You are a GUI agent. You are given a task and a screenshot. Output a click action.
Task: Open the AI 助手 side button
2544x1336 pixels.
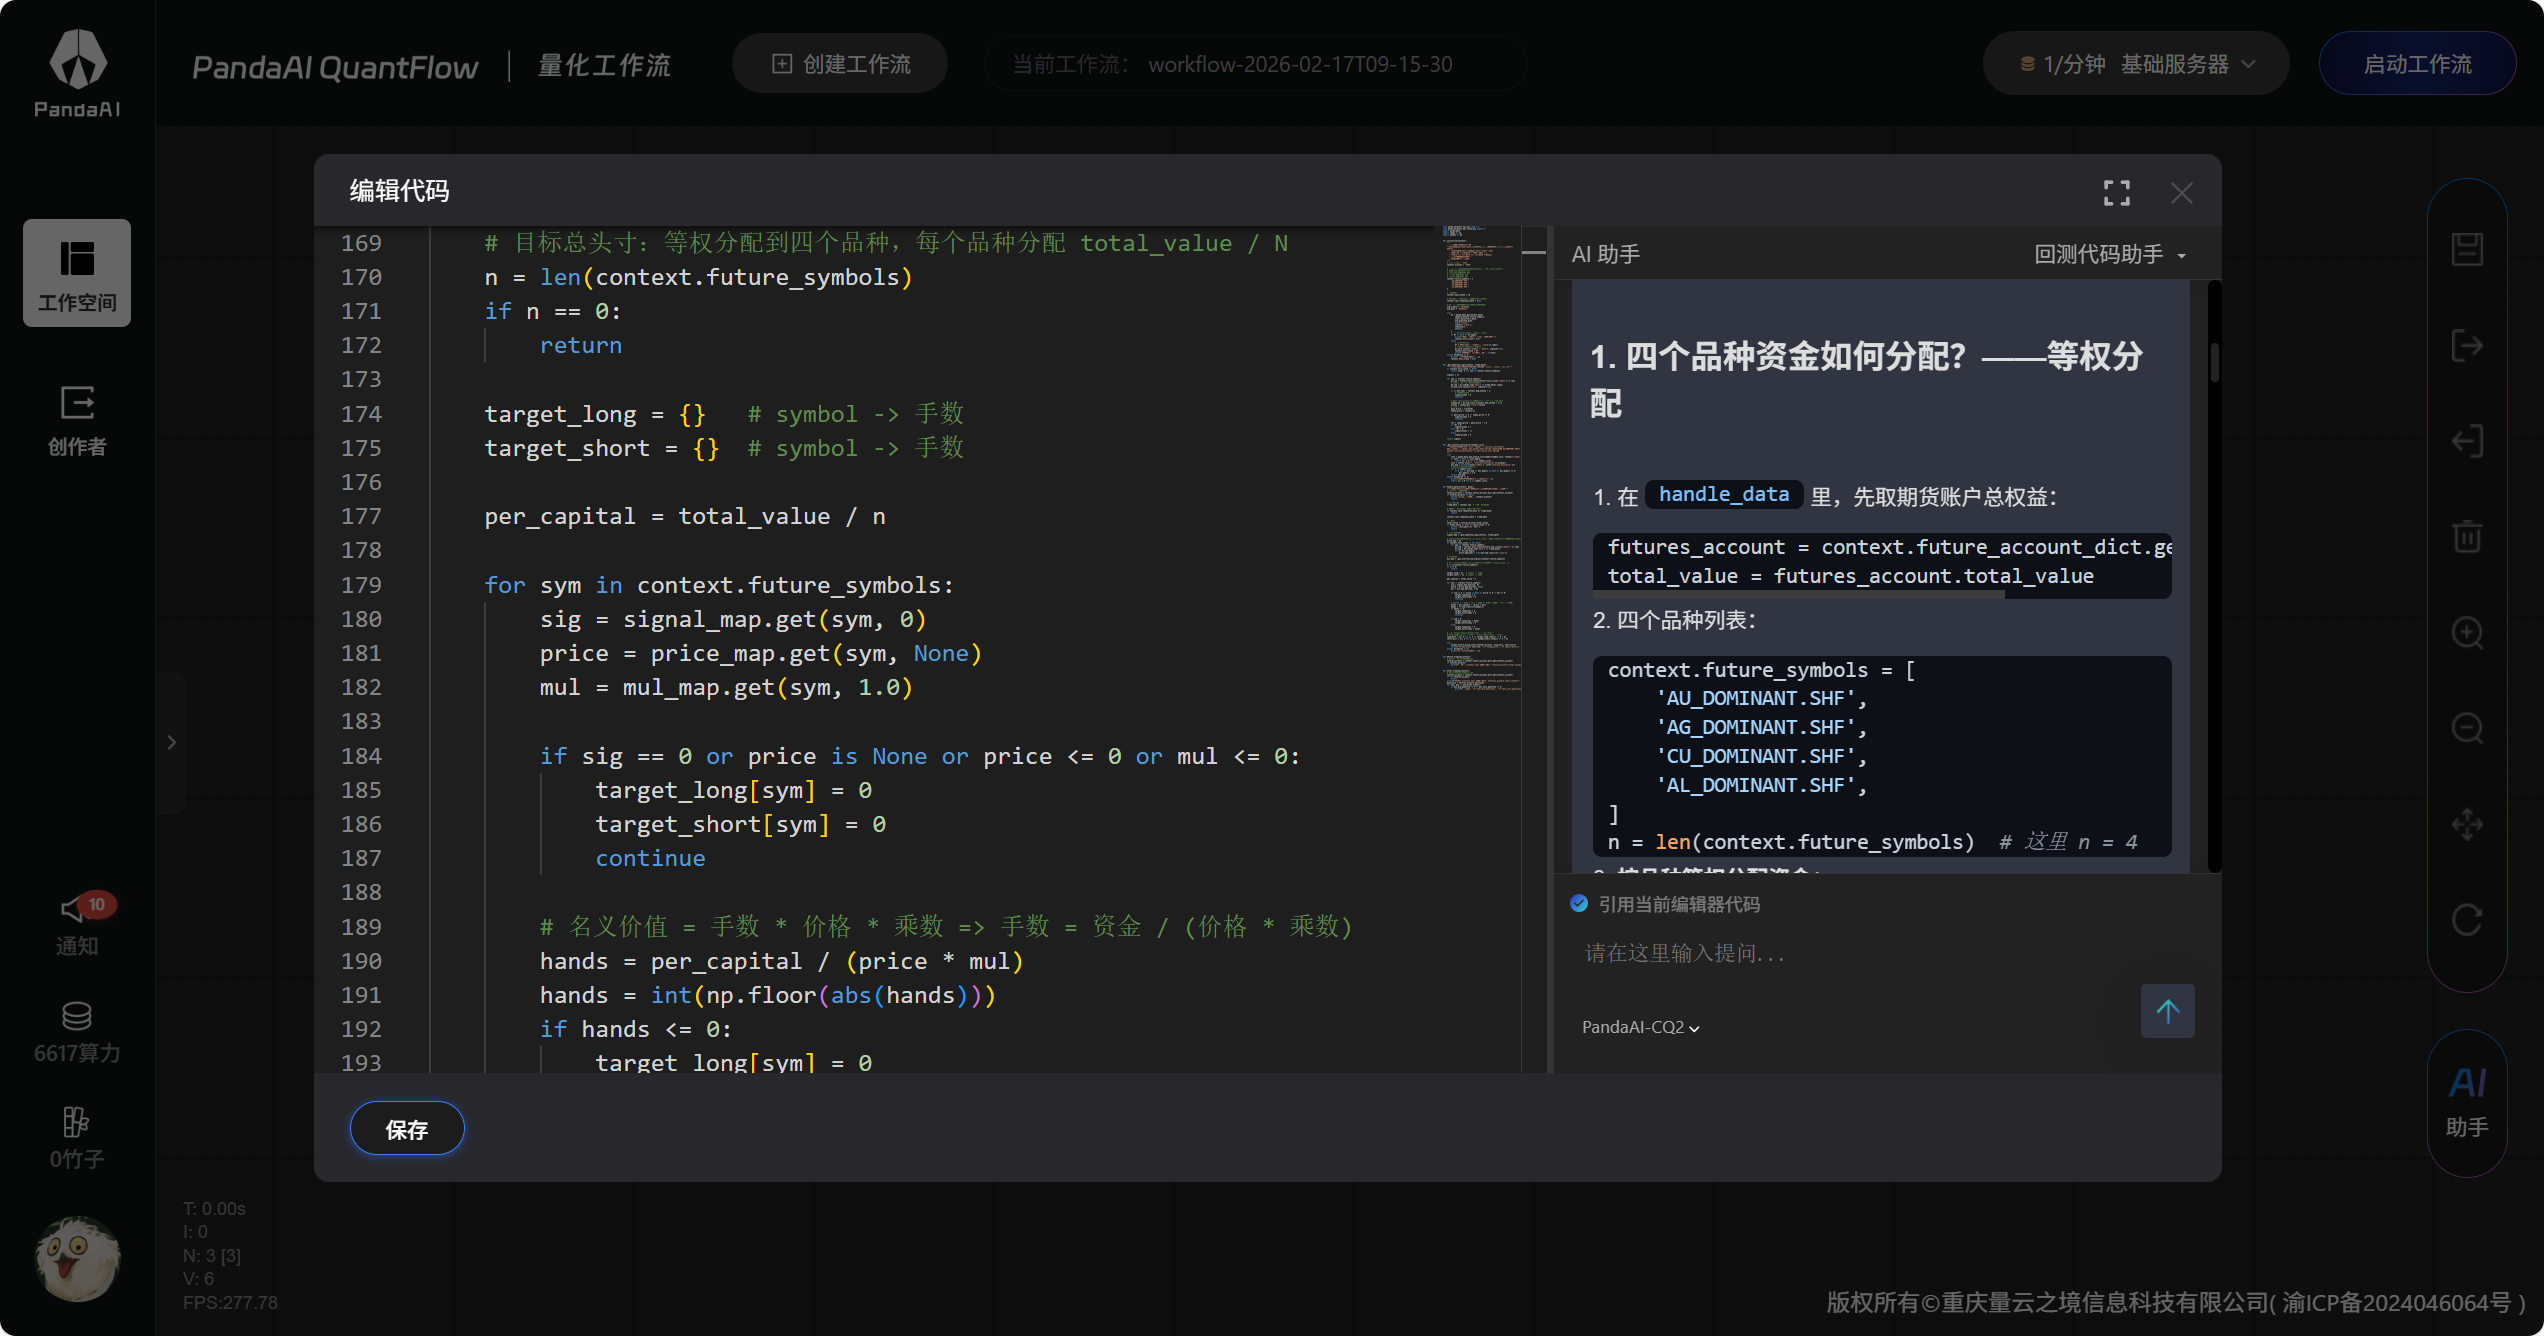[x=2467, y=1102]
